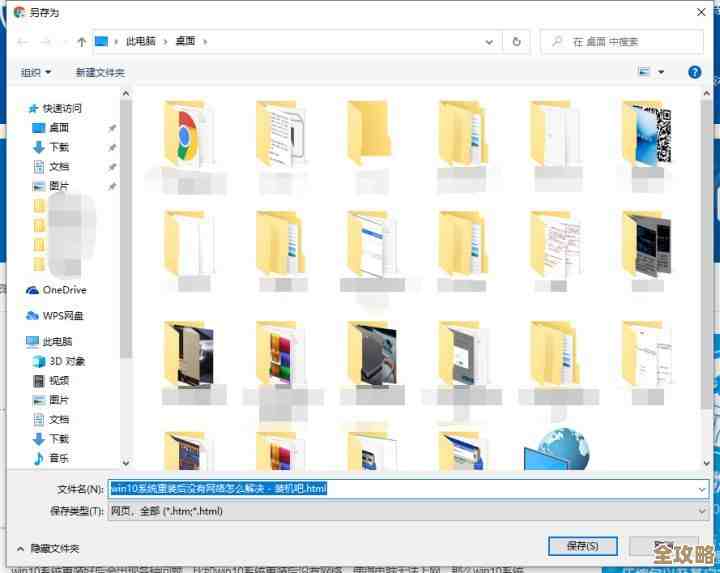
Task: Click the 视频 film icon in the sidebar
Action: (39, 381)
